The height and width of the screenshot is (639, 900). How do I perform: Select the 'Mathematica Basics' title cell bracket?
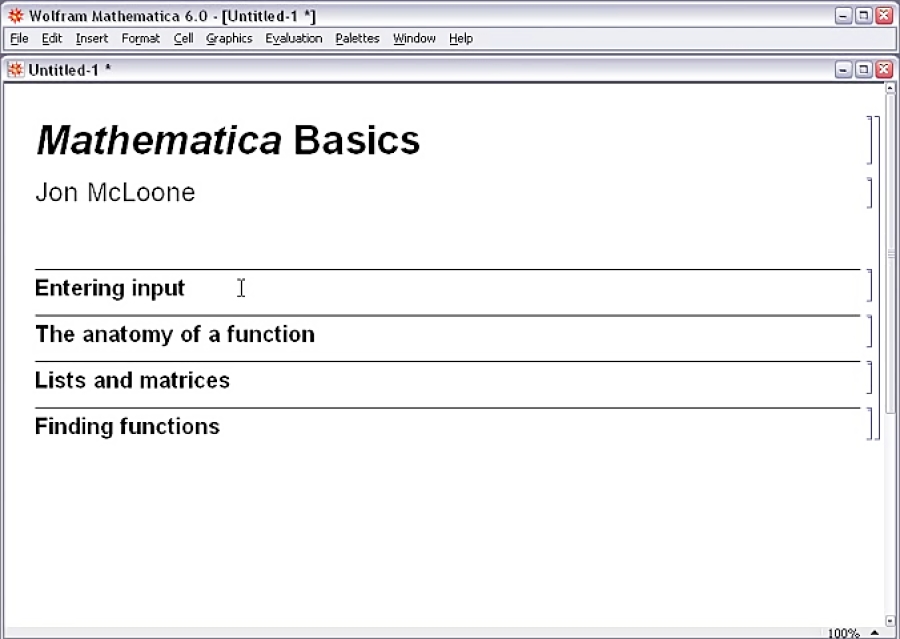869,140
